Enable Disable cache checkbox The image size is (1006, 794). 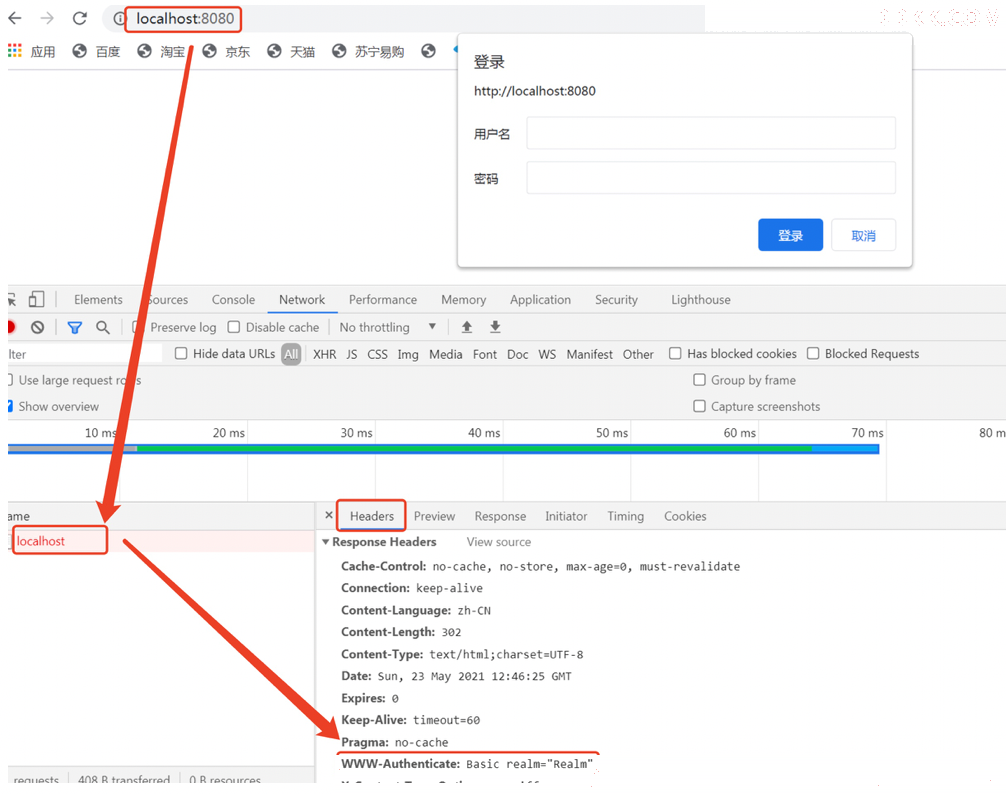click(234, 327)
